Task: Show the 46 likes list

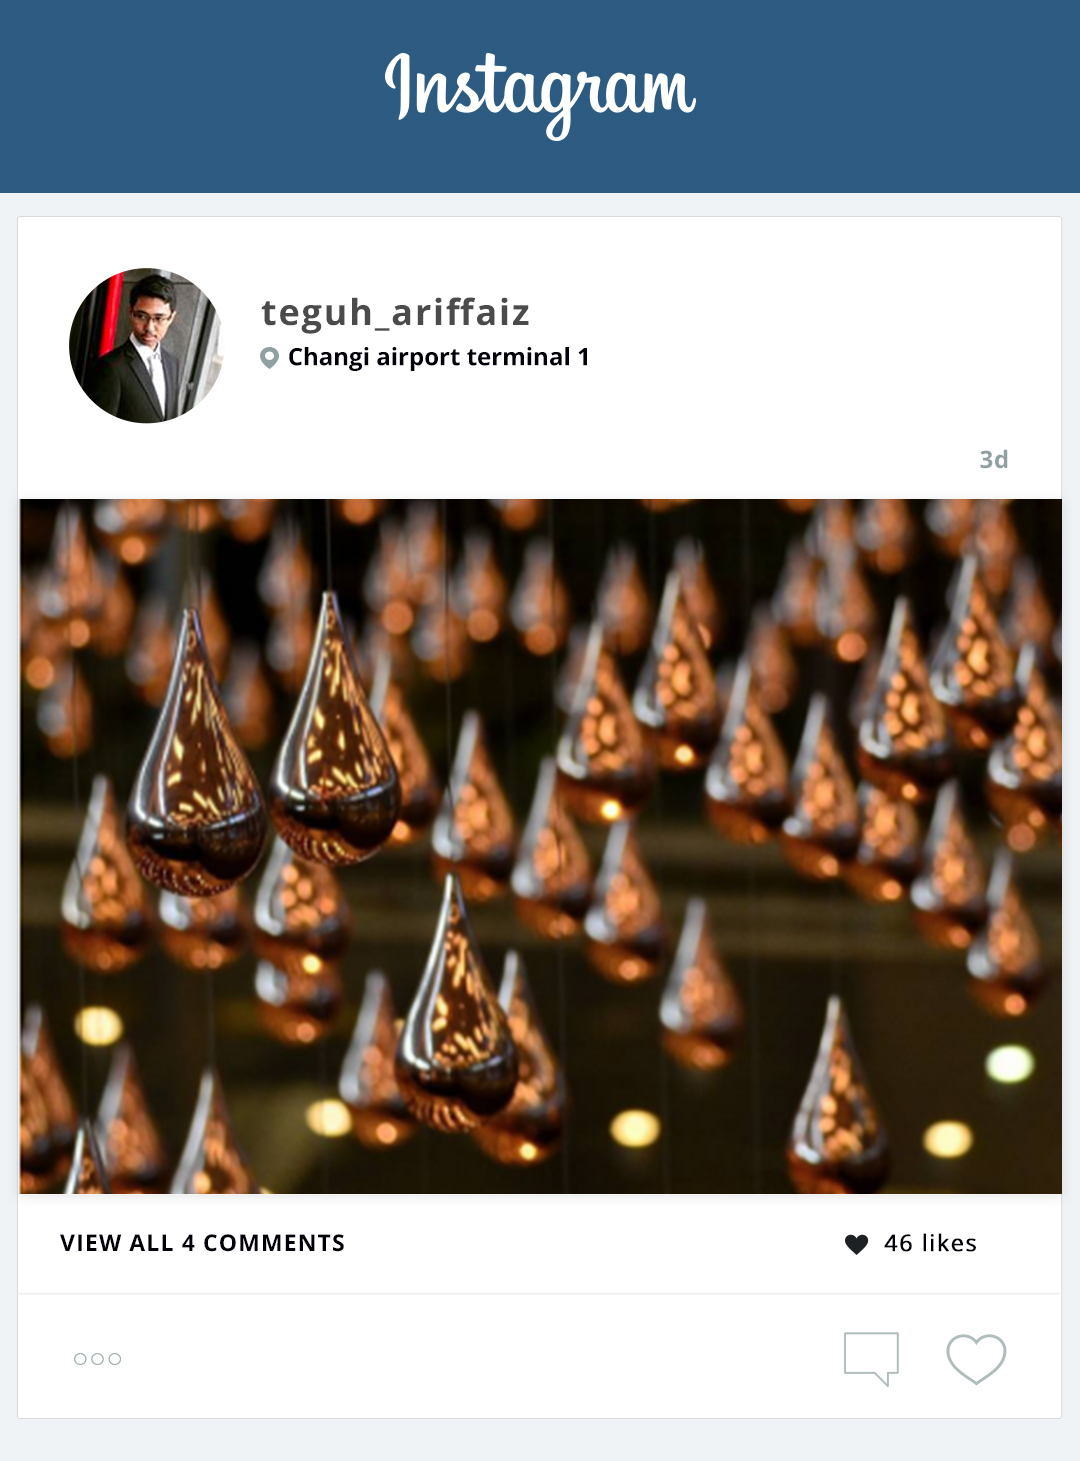Action: coord(930,1243)
